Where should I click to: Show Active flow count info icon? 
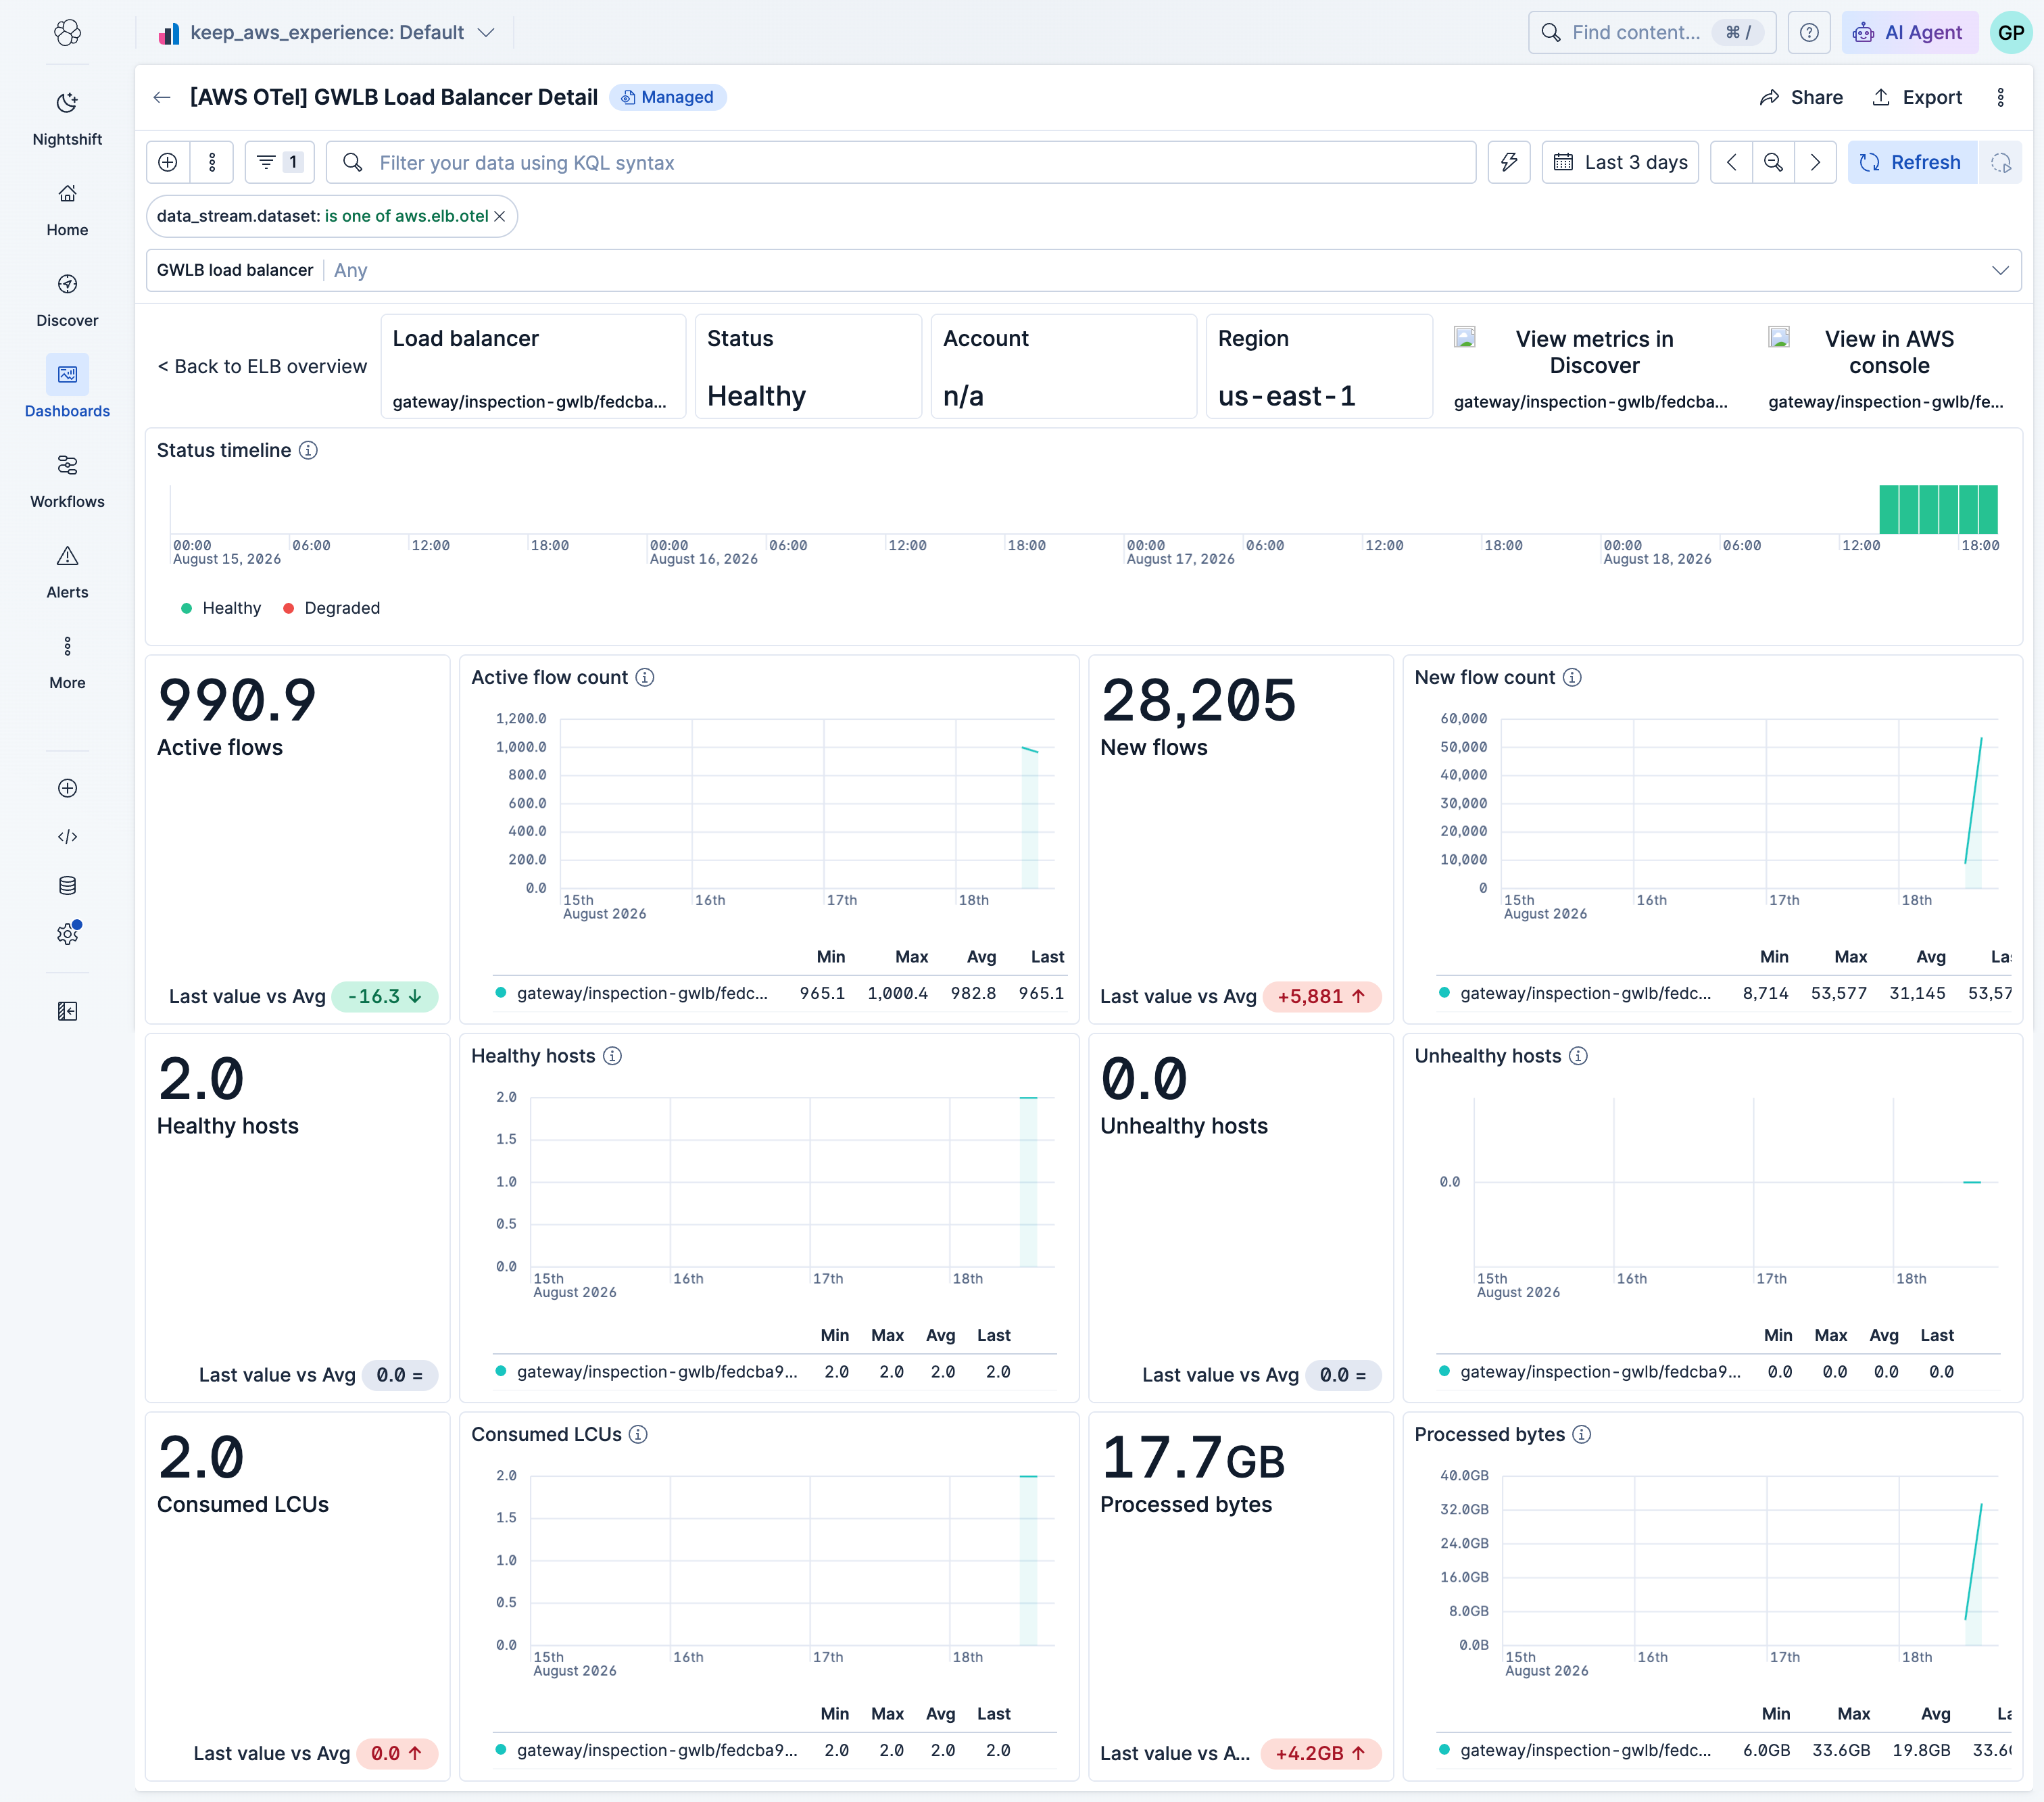pos(645,677)
